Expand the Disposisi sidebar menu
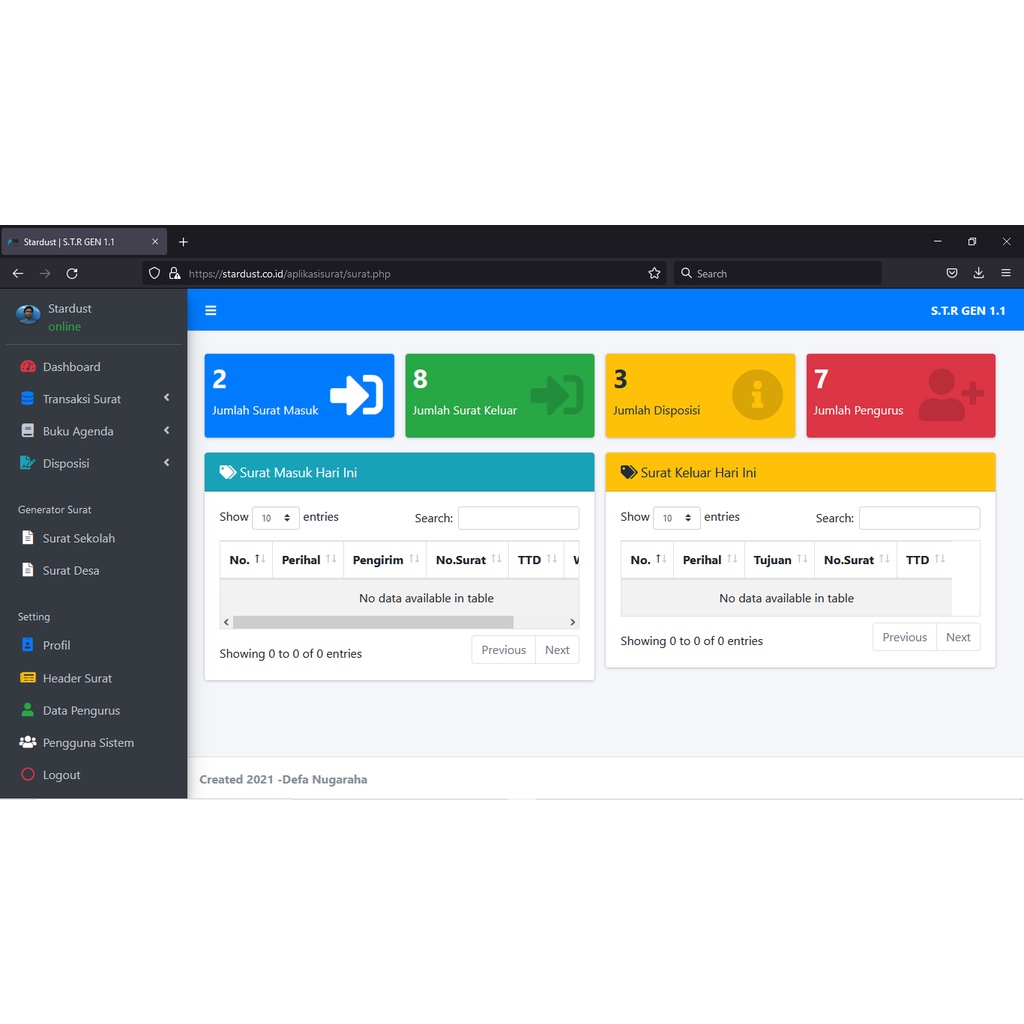 (66, 463)
